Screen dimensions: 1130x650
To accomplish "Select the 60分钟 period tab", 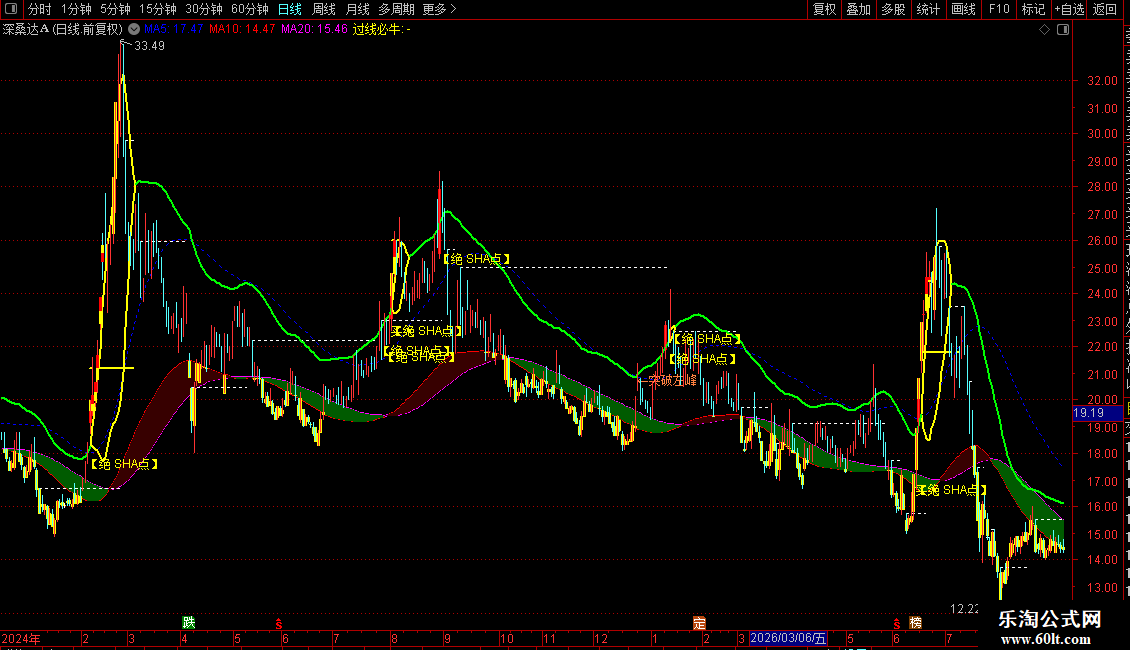I will point(250,9).
